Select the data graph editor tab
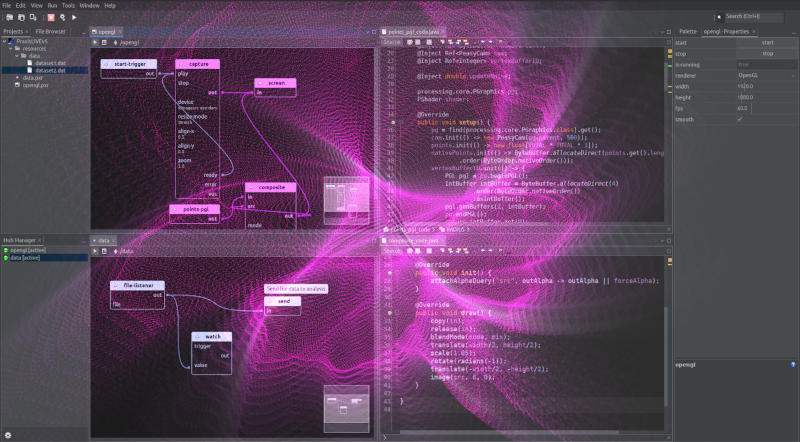 (x=104, y=240)
